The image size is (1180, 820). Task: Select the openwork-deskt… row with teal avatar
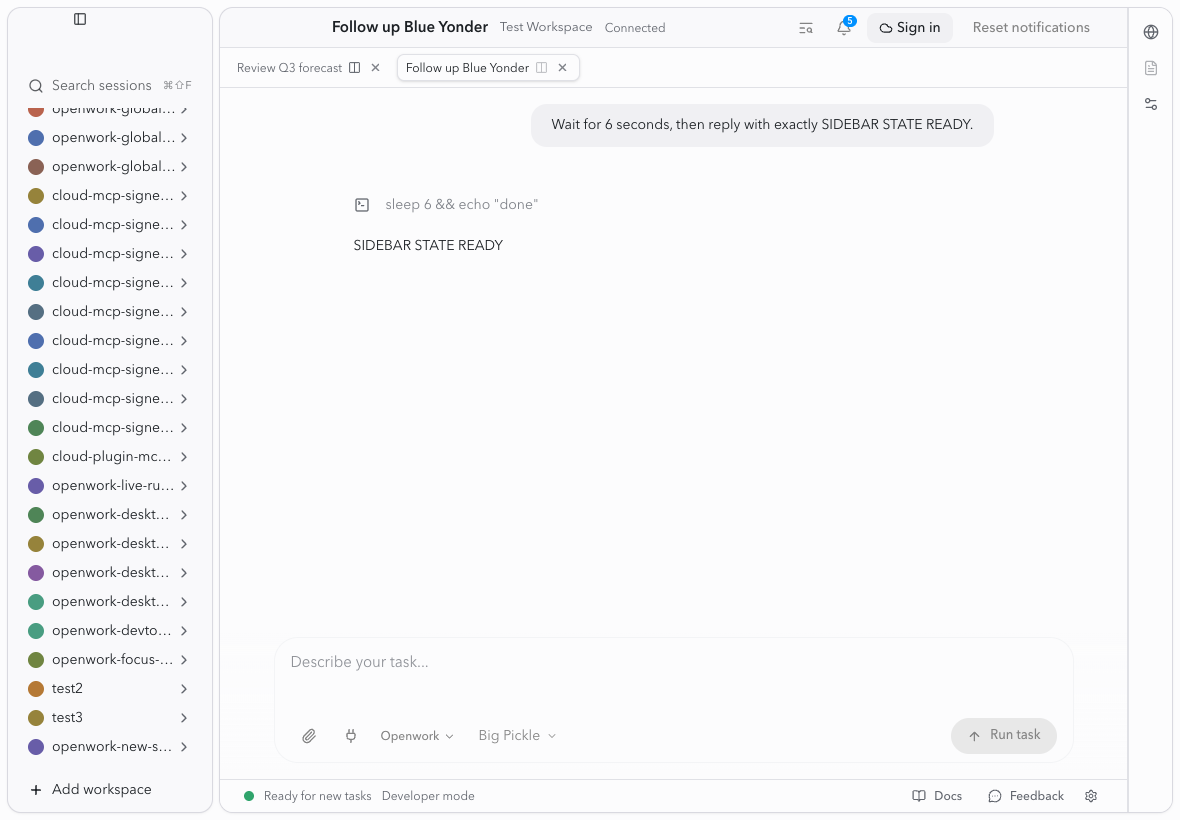(x=108, y=602)
